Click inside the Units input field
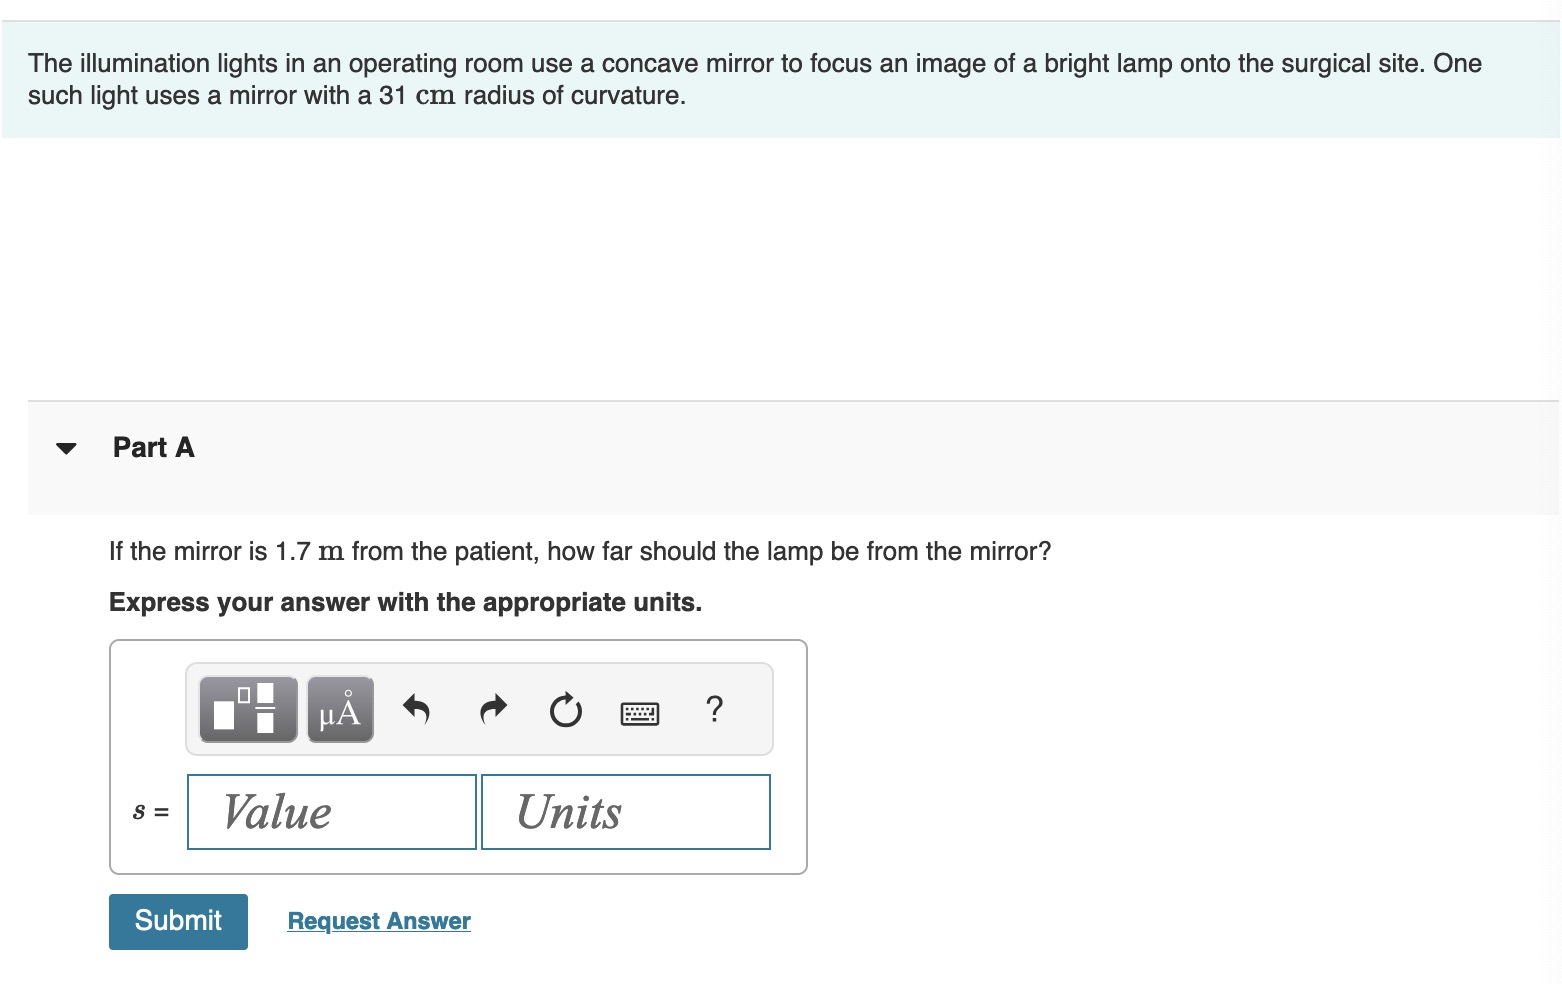1562x984 pixels. tap(625, 812)
